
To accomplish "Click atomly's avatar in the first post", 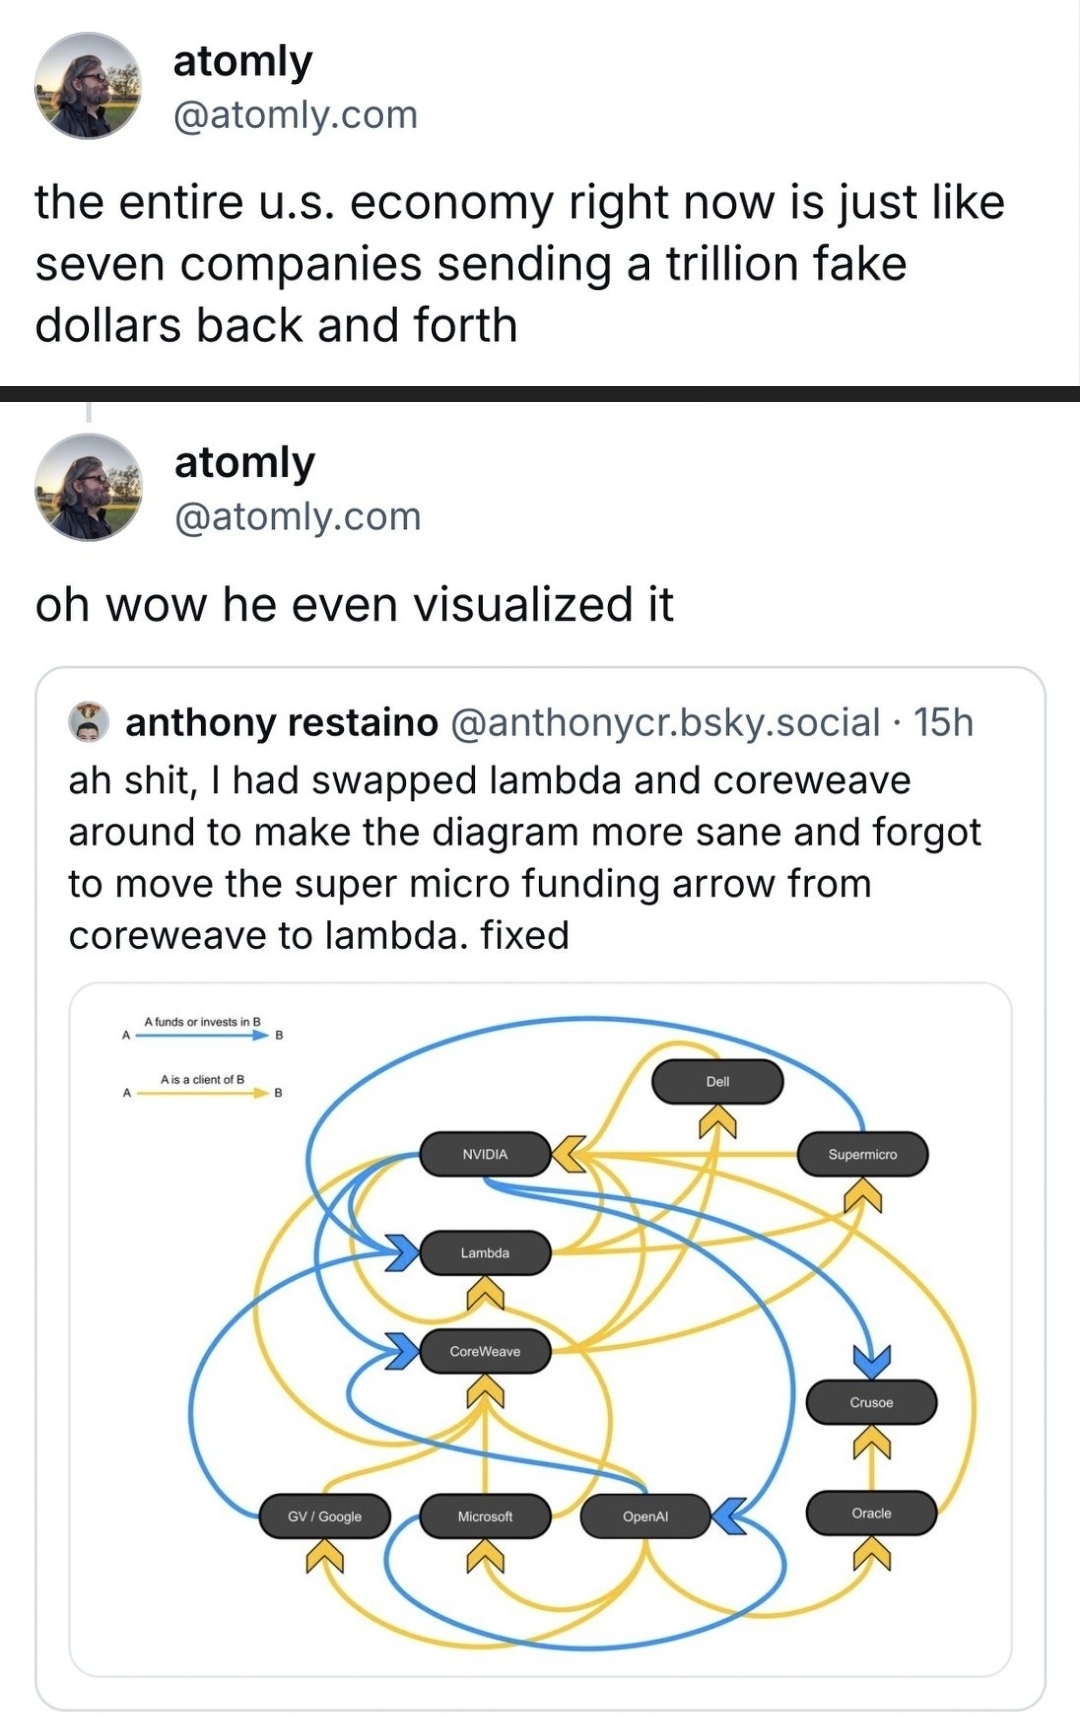I will click(88, 86).
